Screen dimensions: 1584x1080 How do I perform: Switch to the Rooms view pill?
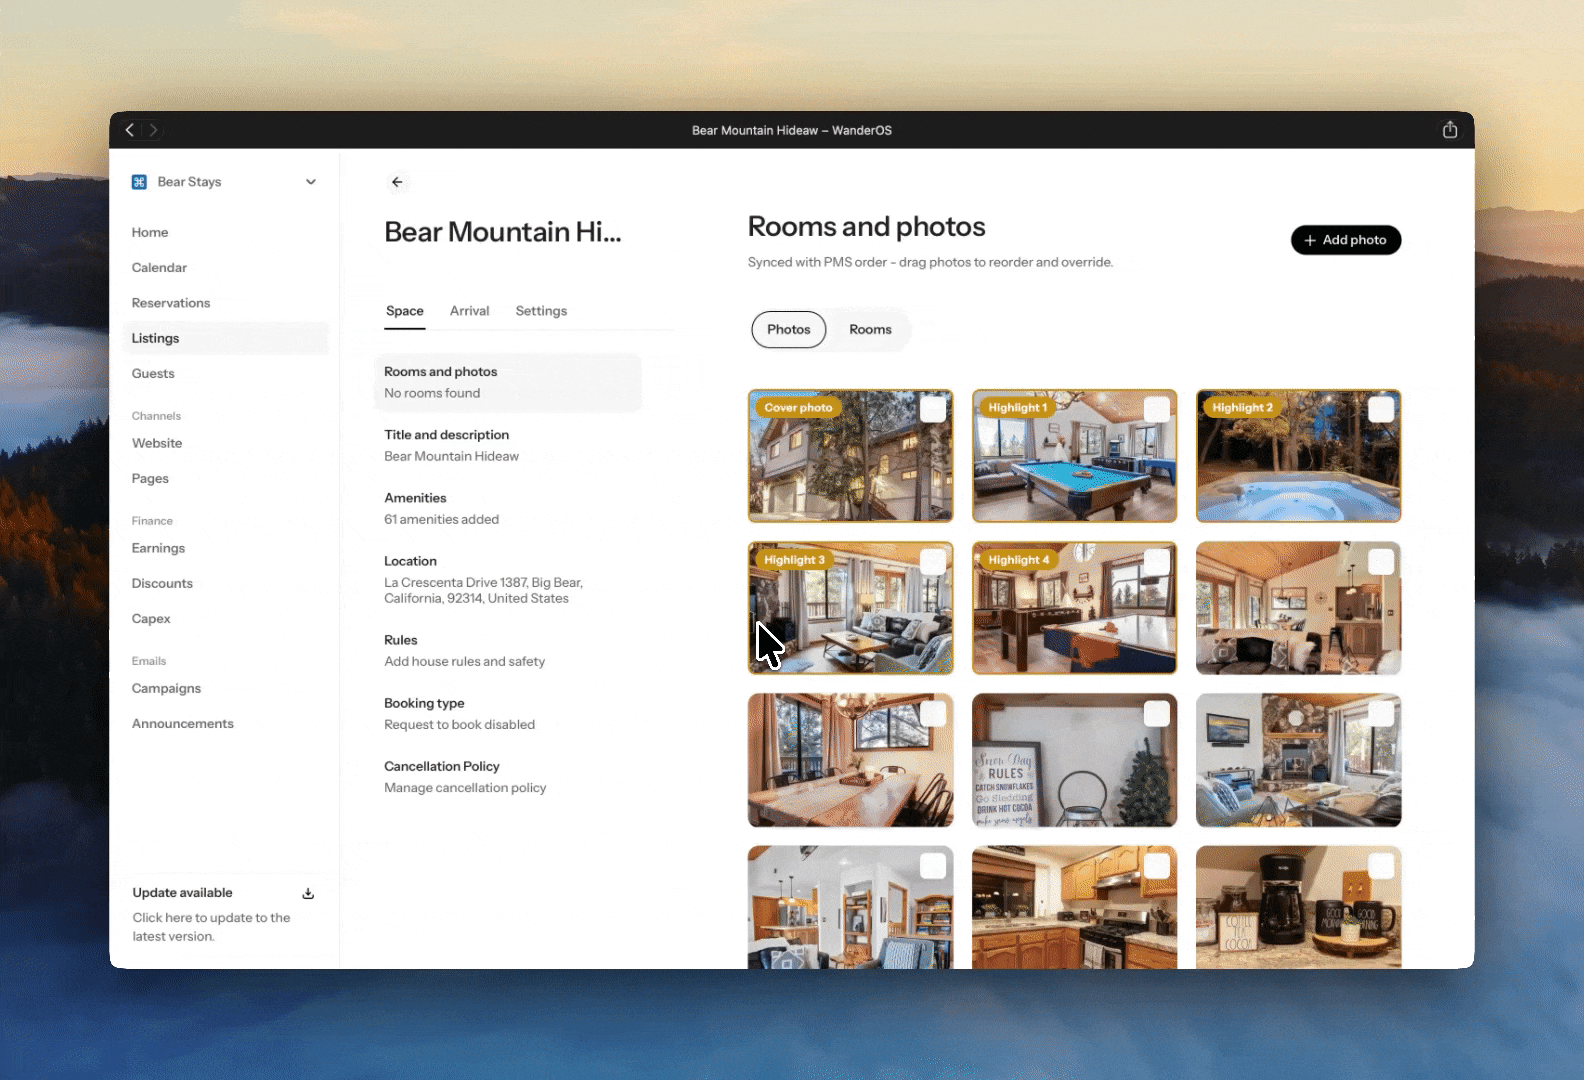tap(870, 329)
